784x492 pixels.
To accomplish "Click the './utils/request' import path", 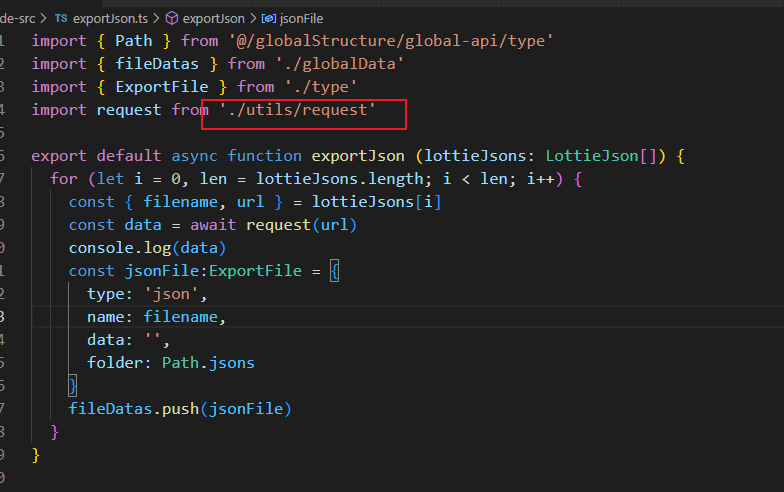I will [298, 110].
